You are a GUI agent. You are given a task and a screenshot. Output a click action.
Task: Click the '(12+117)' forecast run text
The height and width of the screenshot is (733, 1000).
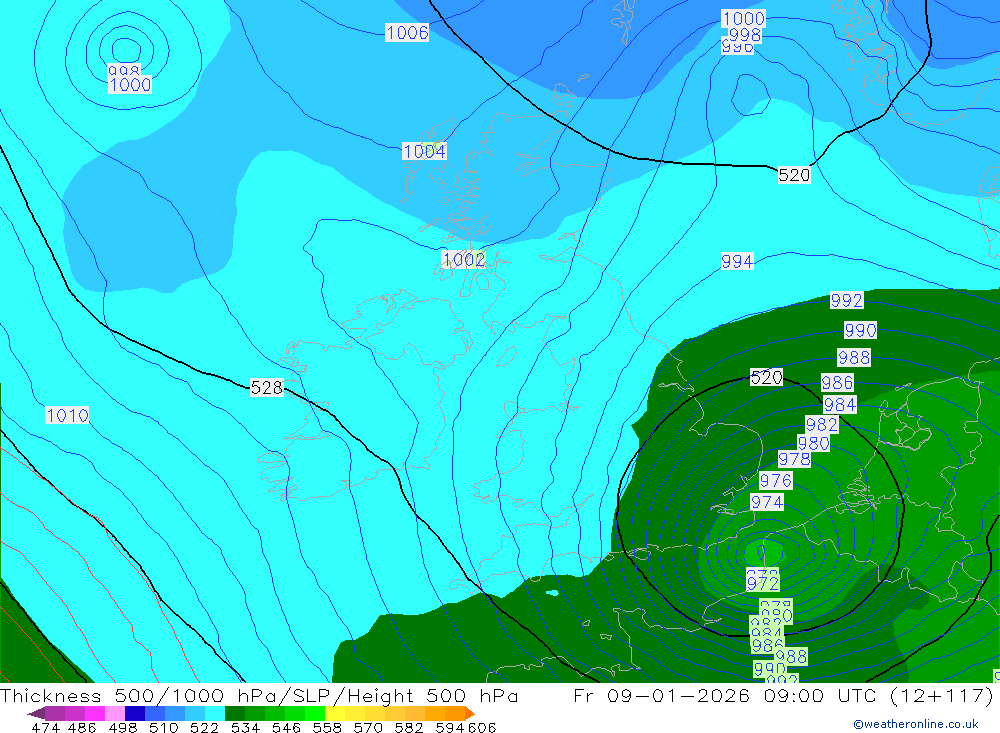pyautogui.click(x=941, y=695)
